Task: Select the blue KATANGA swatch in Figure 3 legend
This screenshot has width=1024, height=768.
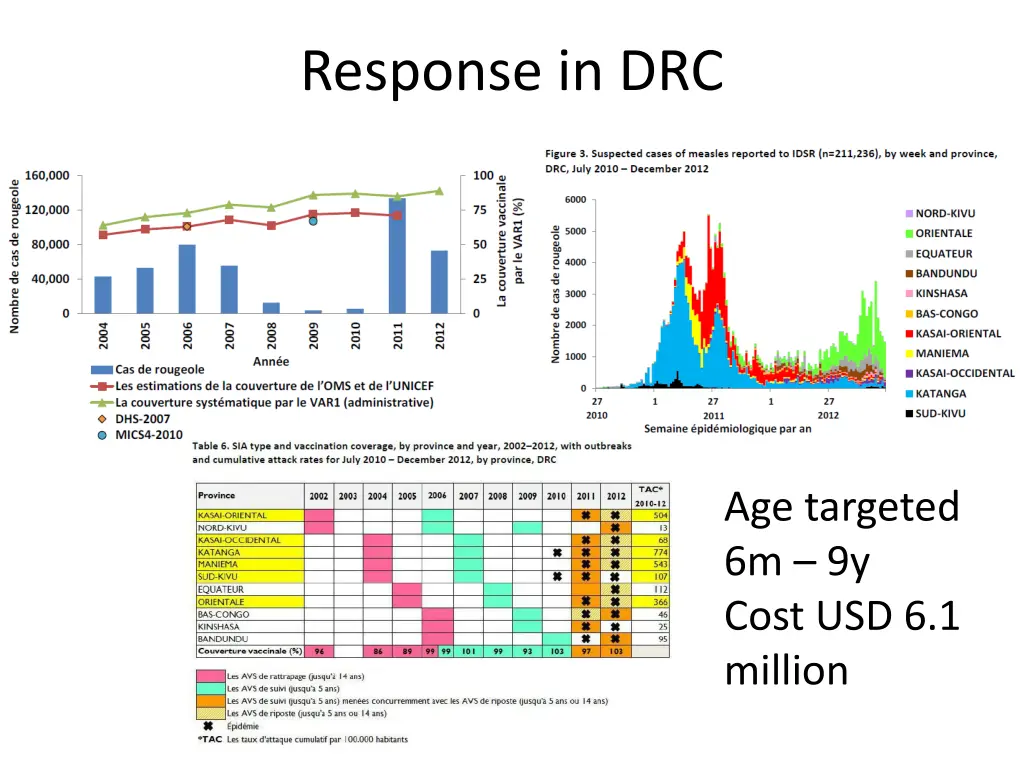Action: [909, 394]
